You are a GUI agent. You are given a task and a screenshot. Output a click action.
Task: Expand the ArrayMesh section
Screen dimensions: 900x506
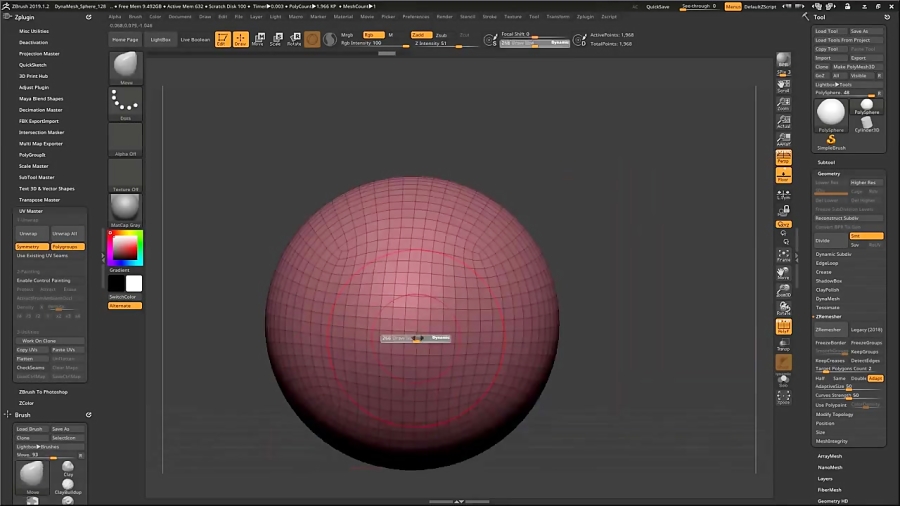(x=829, y=456)
